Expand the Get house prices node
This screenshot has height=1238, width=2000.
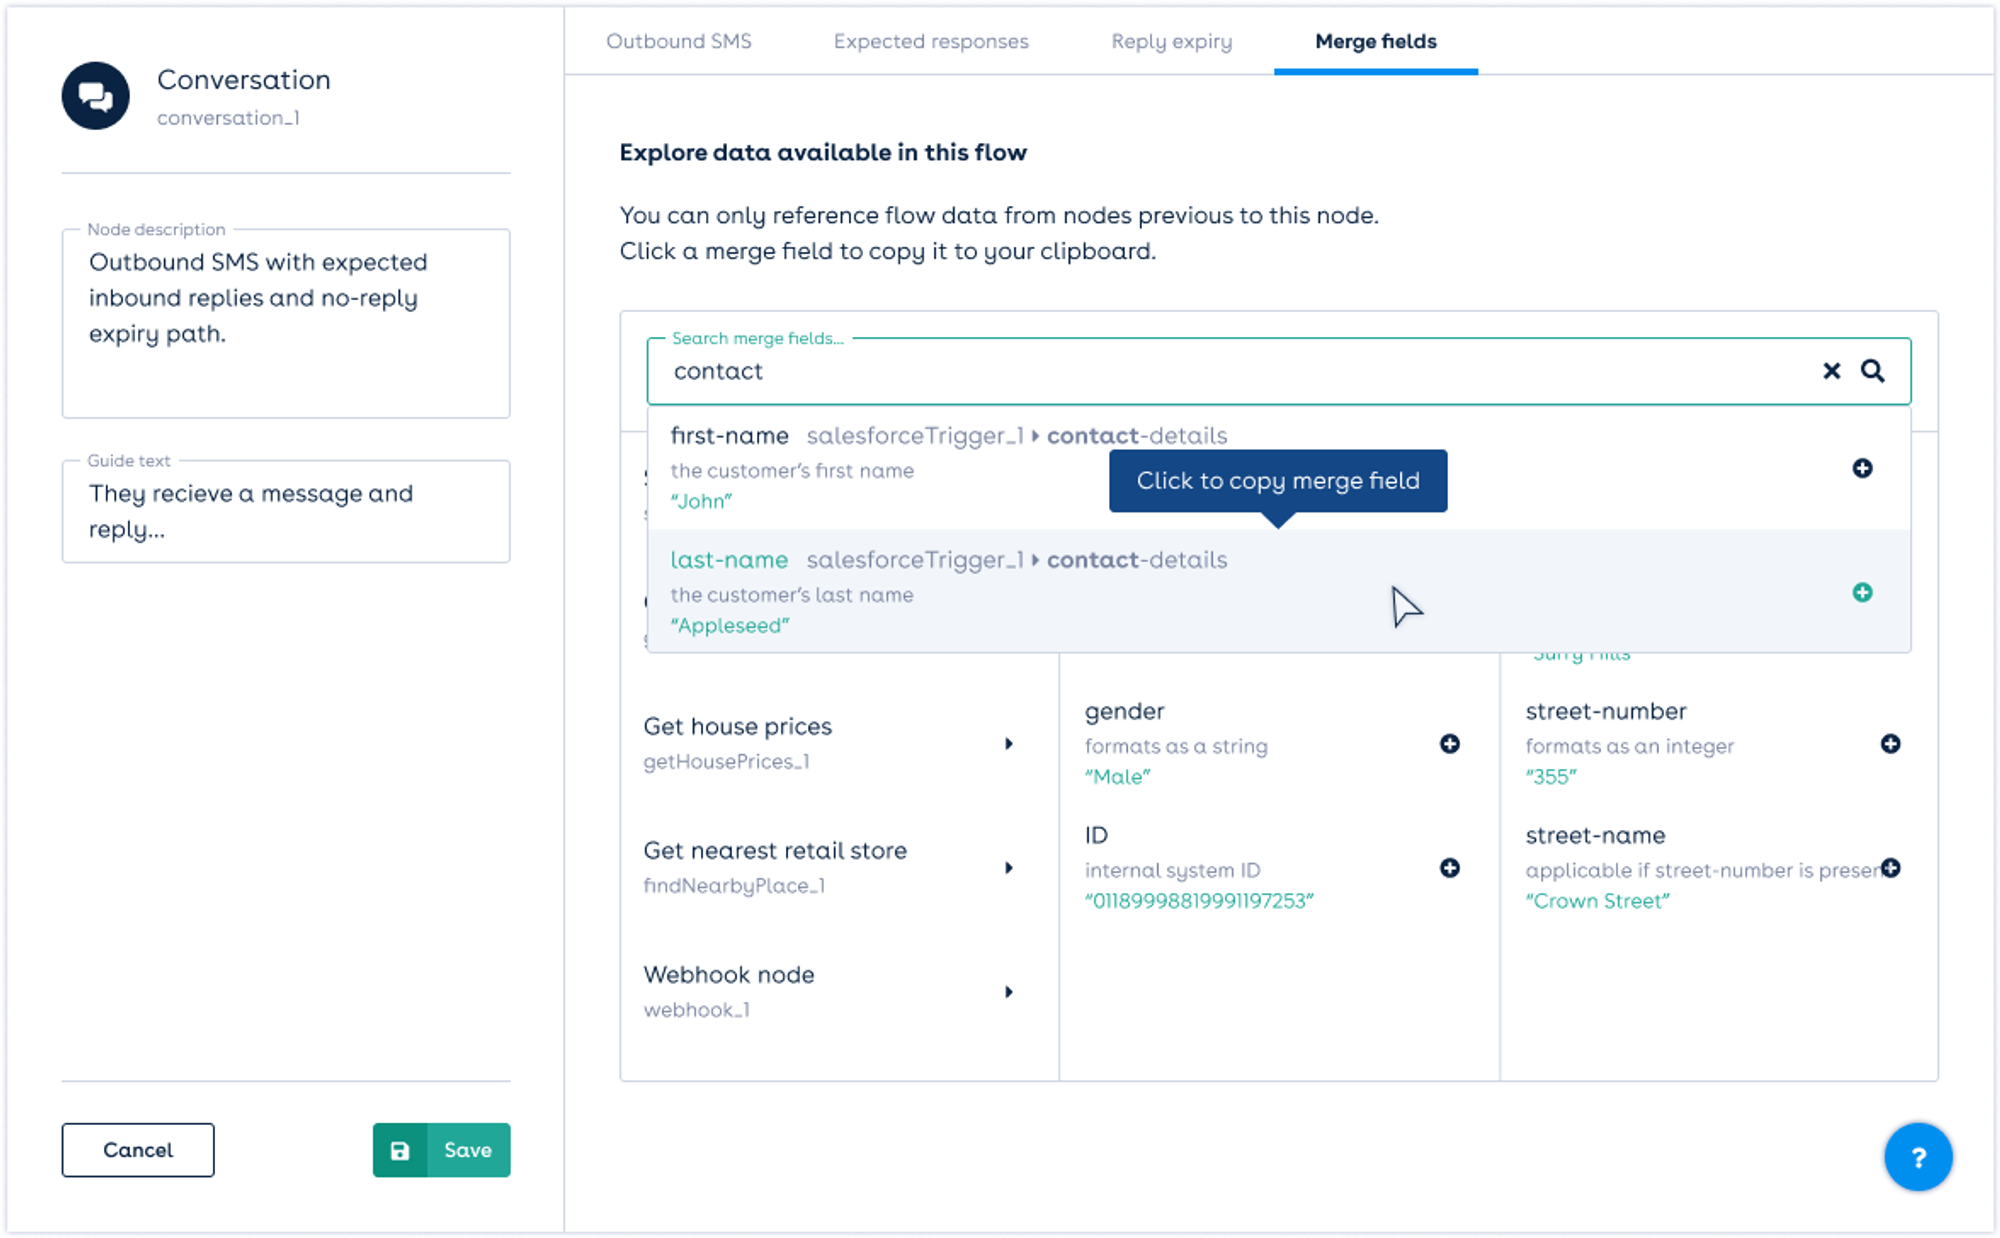point(1008,743)
